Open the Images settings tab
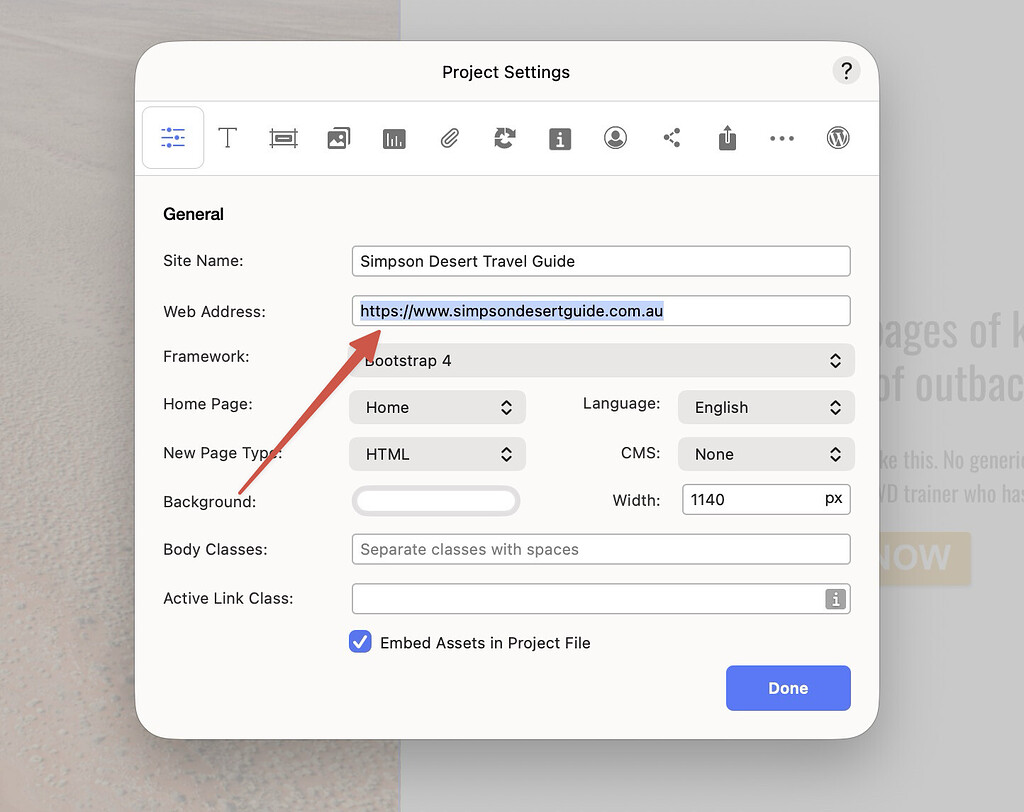 [x=338, y=138]
